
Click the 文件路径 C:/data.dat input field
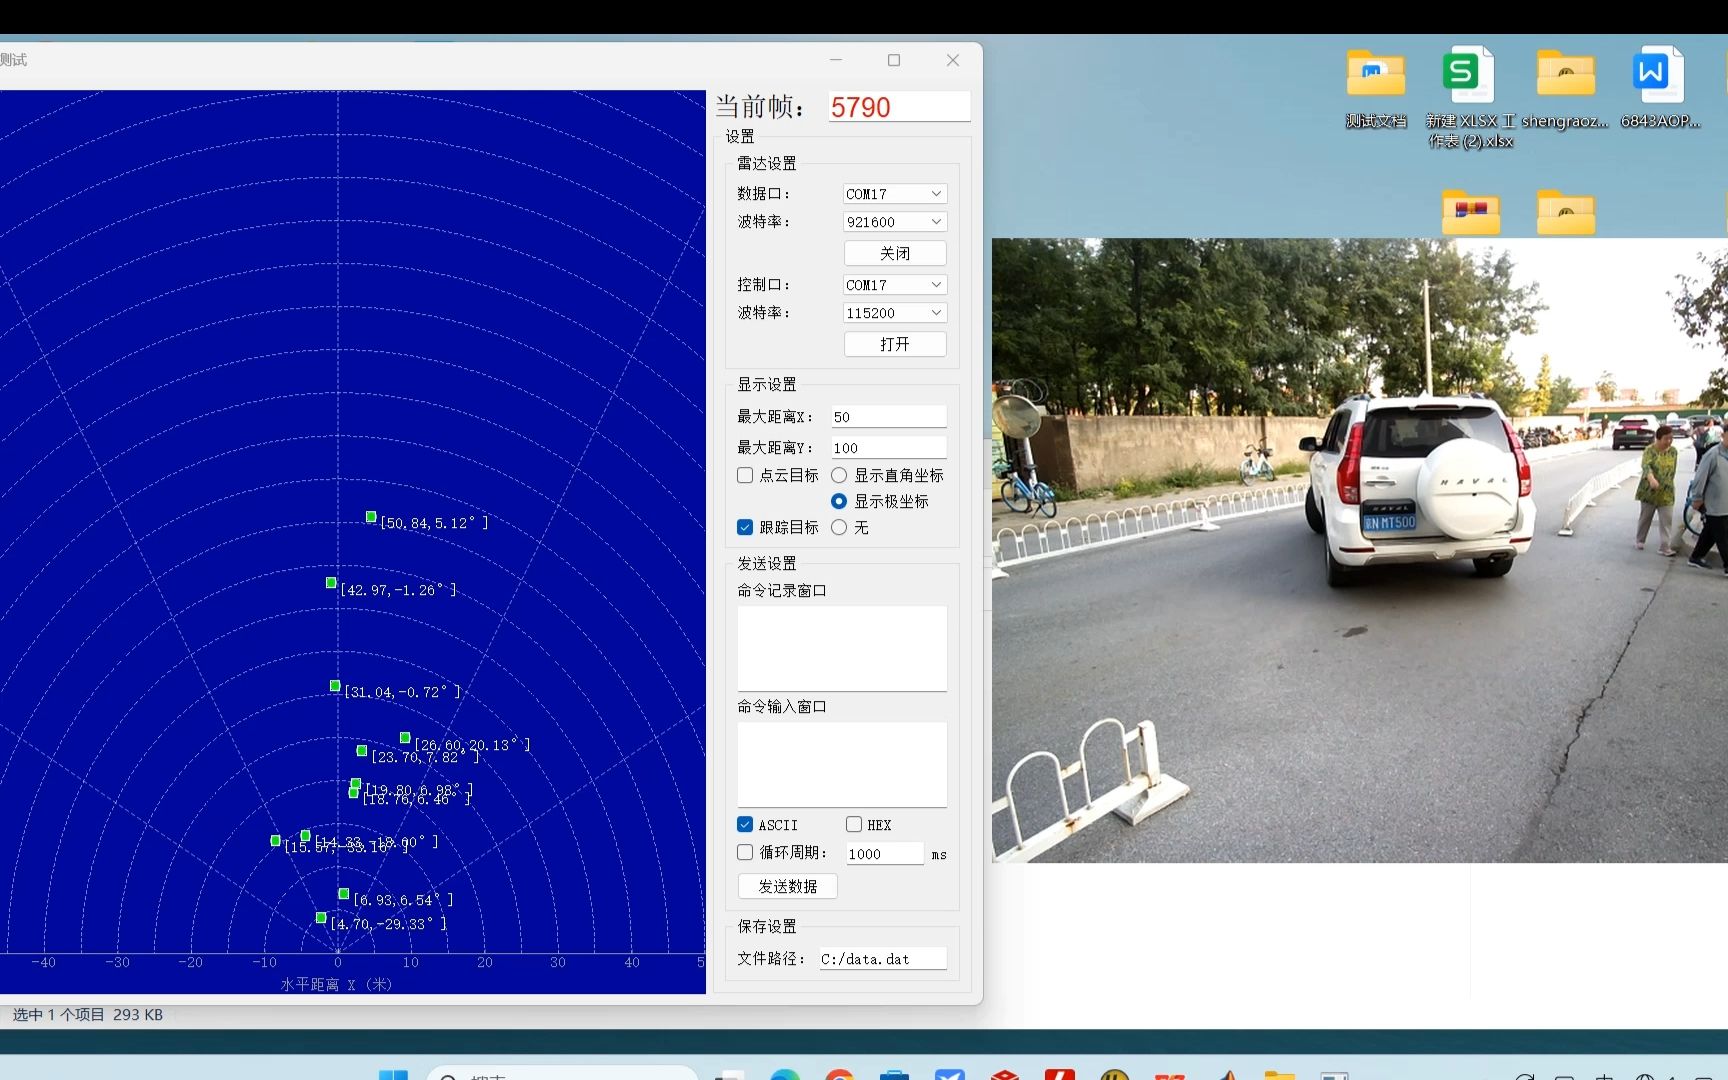pyautogui.click(x=881, y=958)
